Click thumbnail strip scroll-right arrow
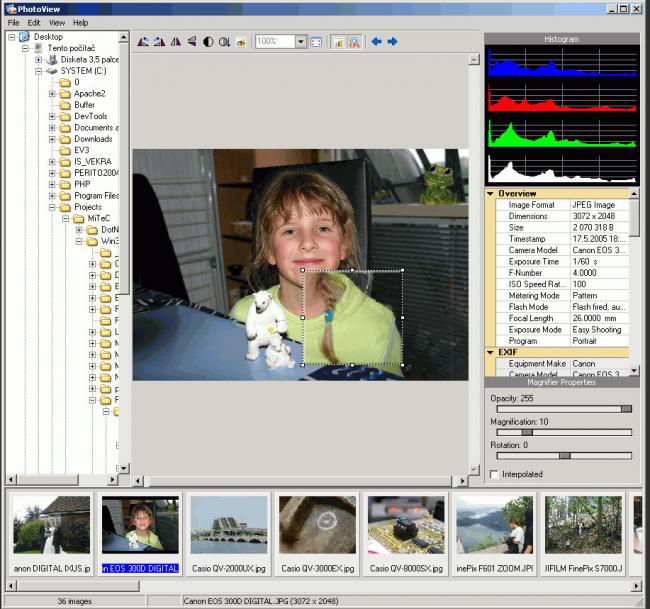Image resolution: width=650 pixels, height=609 pixels. [x=636, y=586]
